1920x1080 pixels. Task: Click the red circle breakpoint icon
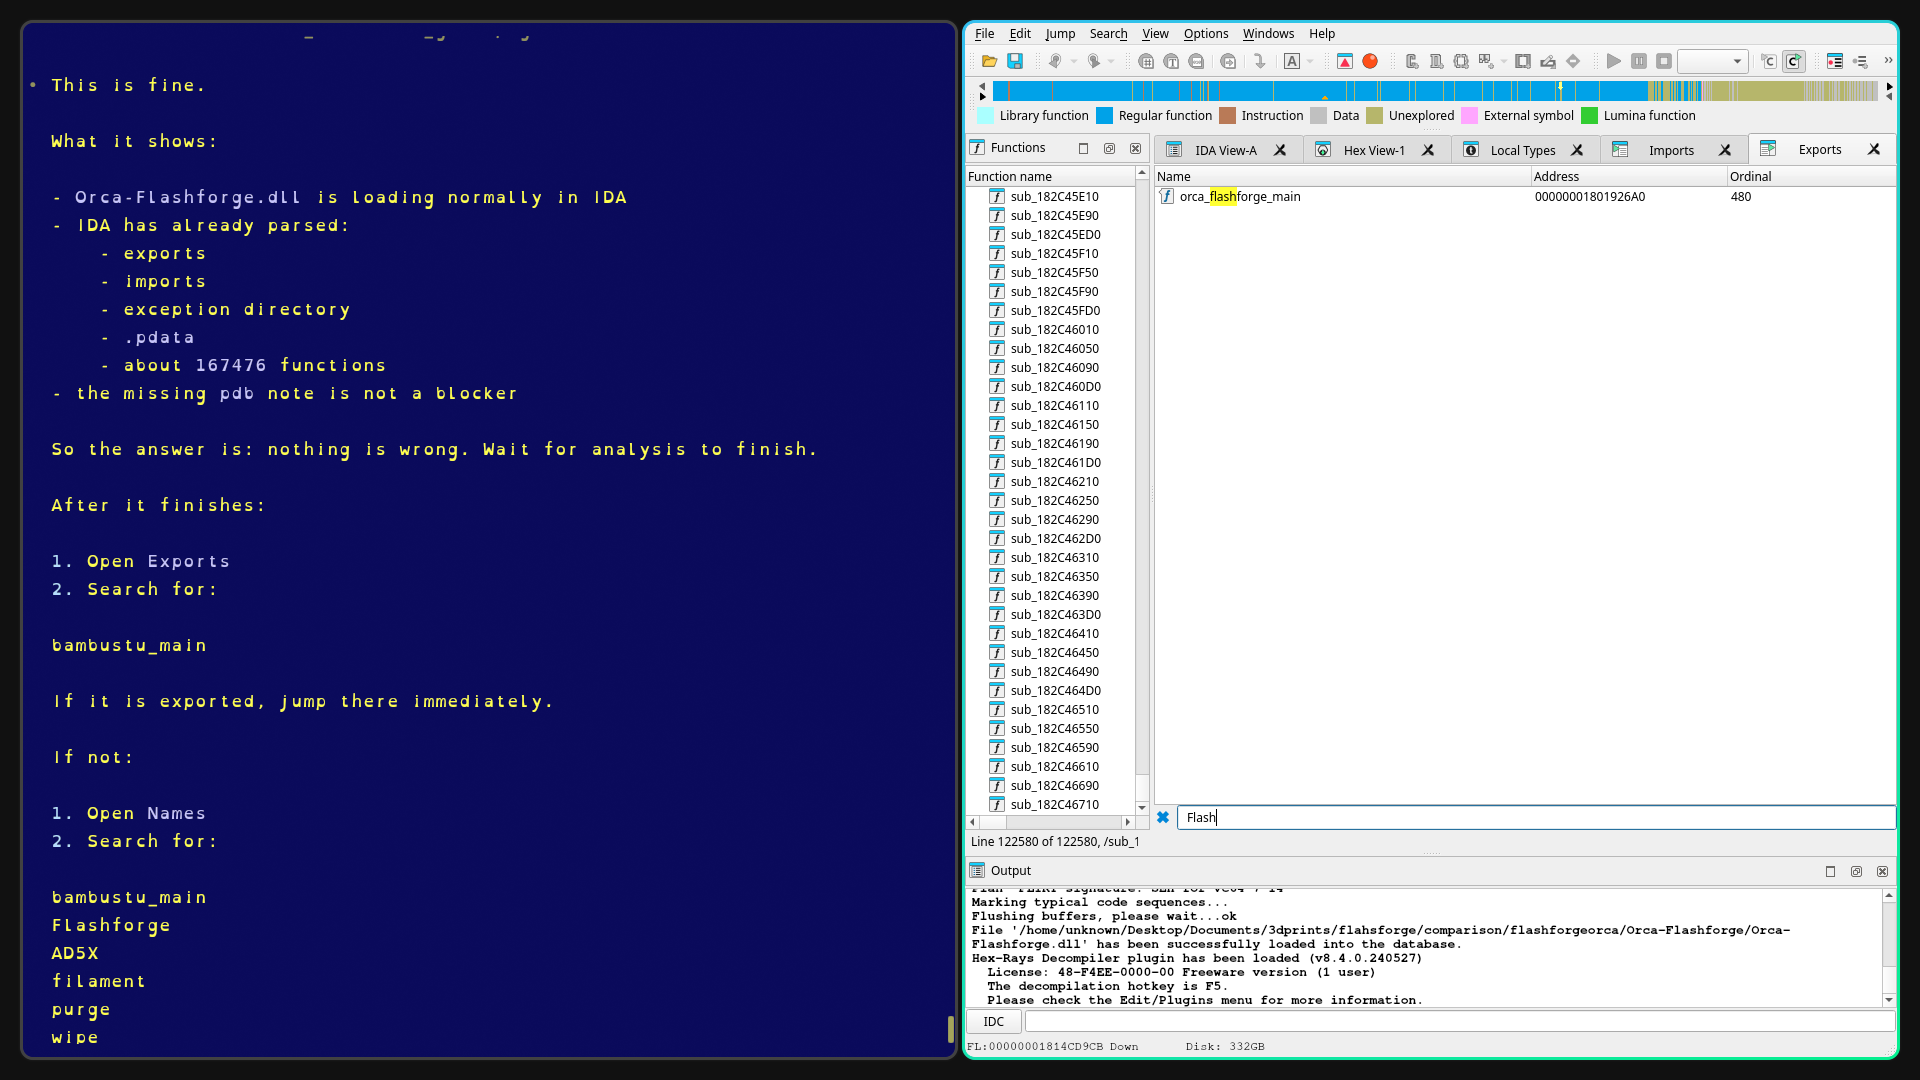(1370, 61)
